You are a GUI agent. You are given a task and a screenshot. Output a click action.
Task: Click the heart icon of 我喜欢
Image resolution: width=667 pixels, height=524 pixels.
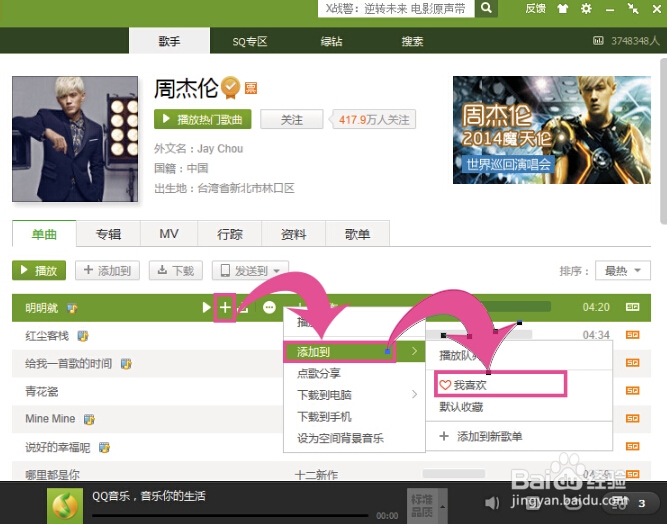pyautogui.click(x=445, y=385)
